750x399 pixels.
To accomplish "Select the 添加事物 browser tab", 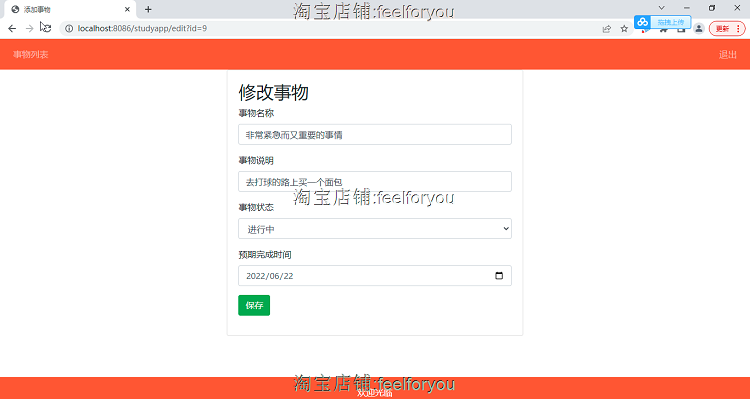I will [70, 10].
